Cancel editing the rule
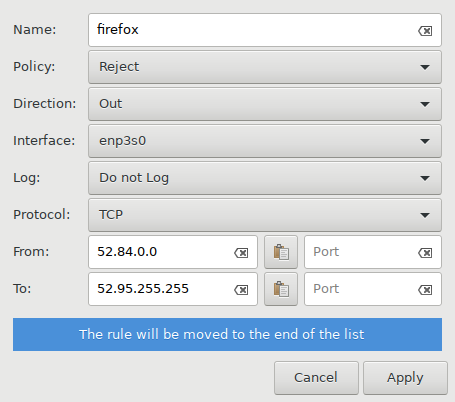This screenshot has width=455, height=402. point(316,378)
